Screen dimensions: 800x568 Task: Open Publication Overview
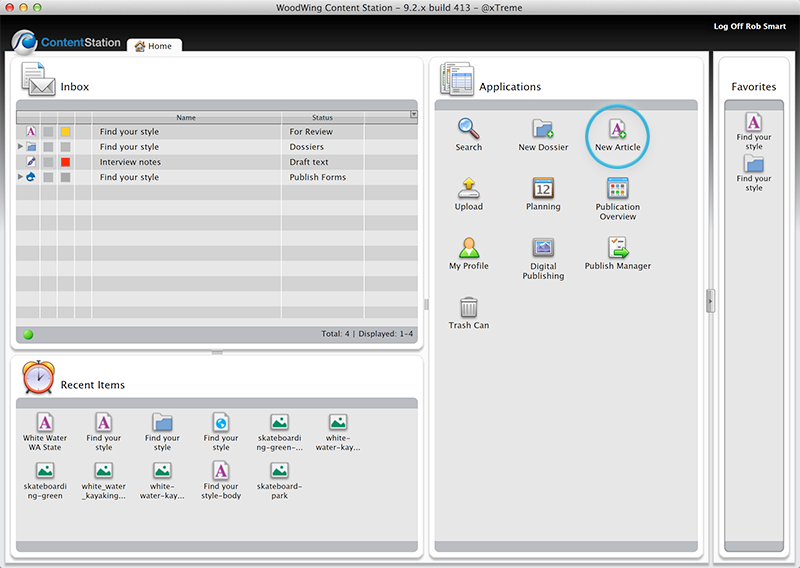pyautogui.click(x=617, y=199)
